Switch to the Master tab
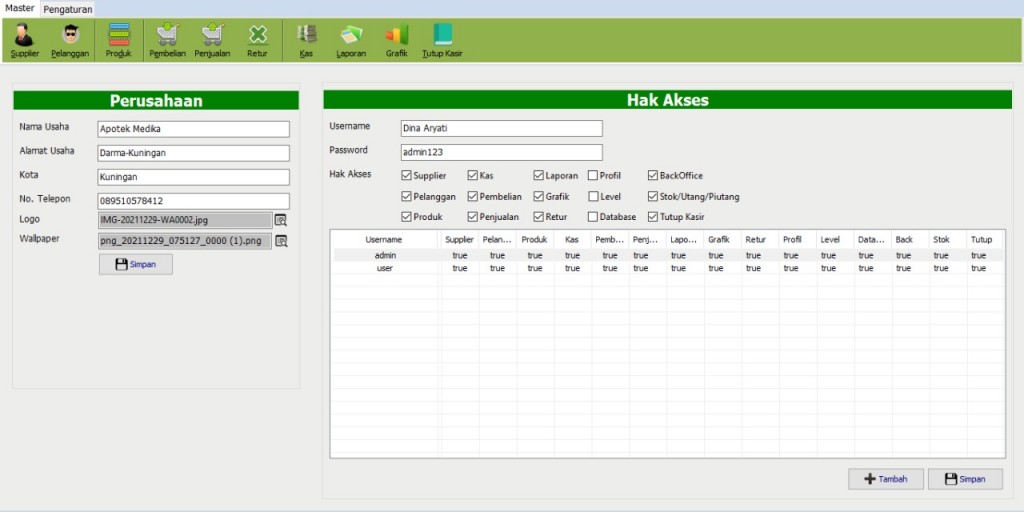Viewport: 1024px width, 512px height. [20, 8]
